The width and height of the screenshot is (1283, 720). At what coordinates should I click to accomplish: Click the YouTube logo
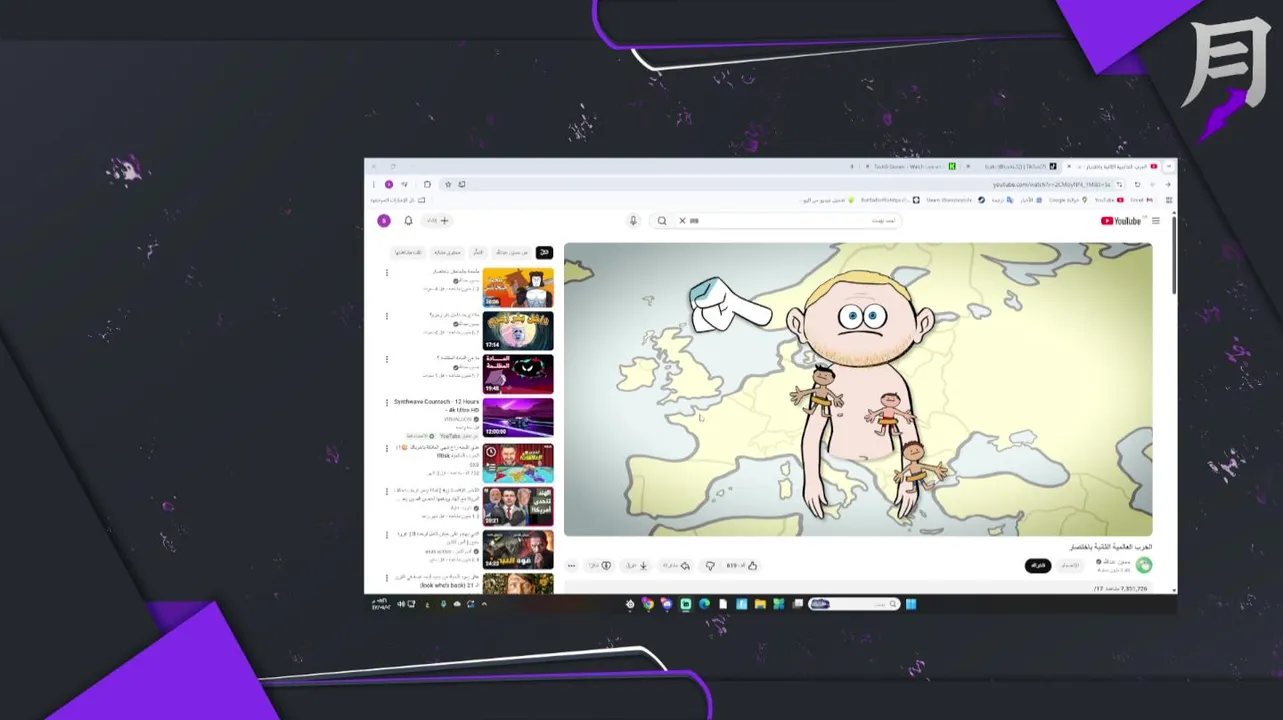[x=1121, y=221]
